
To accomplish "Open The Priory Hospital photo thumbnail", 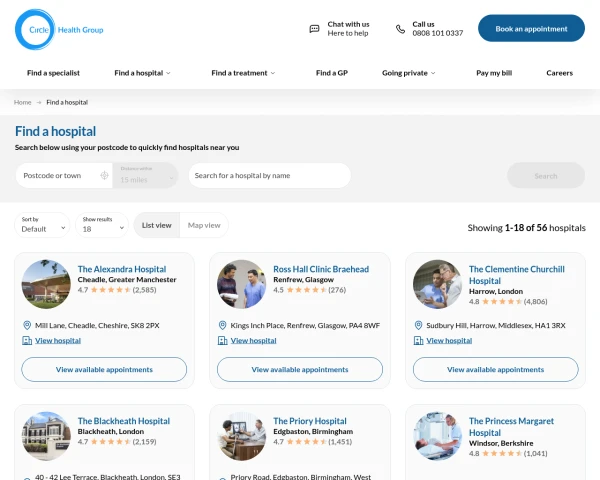I will pos(241,436).
